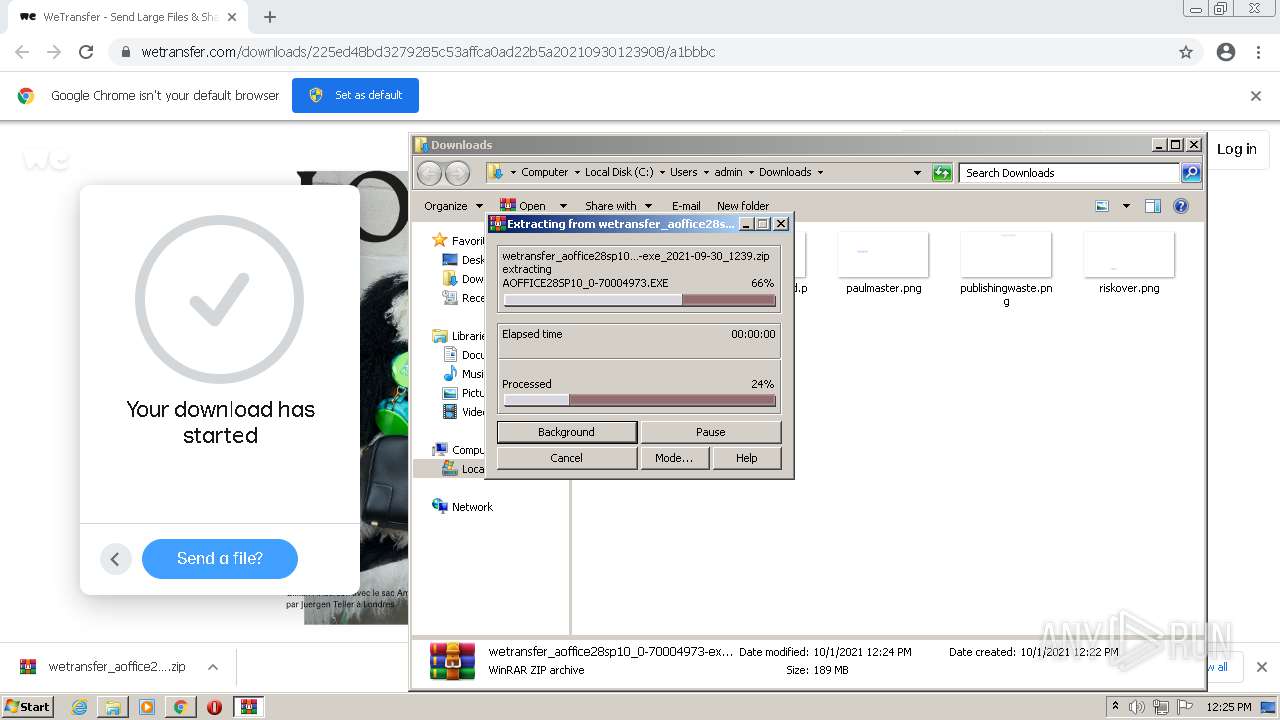Select publishingwaste.png file

pyautogui.click(x=1006, y=269)
